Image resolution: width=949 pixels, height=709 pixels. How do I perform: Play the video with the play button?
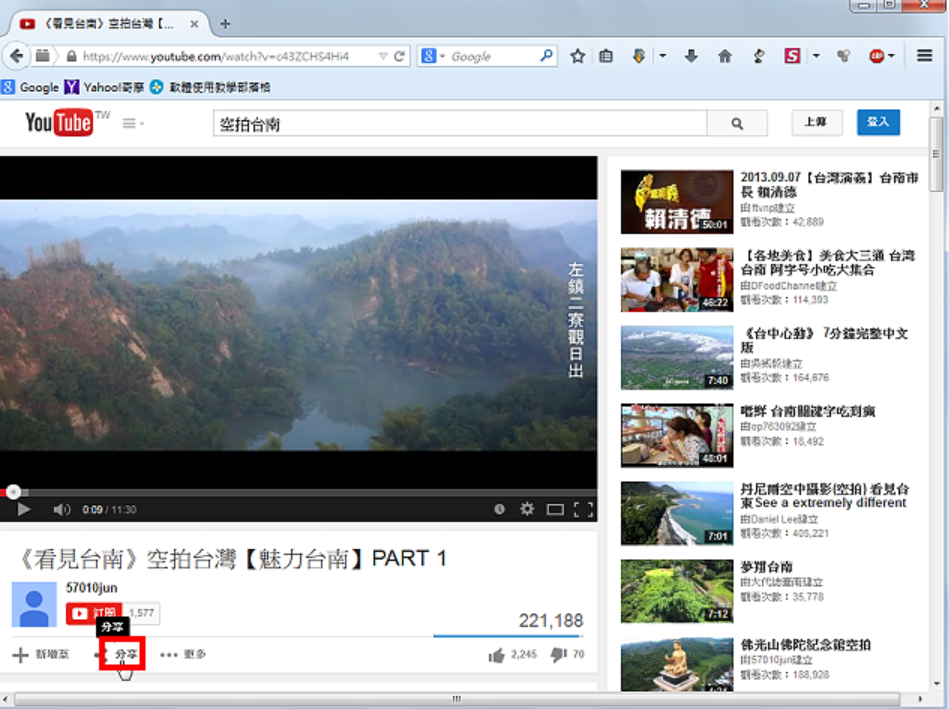tap(24, 509)
